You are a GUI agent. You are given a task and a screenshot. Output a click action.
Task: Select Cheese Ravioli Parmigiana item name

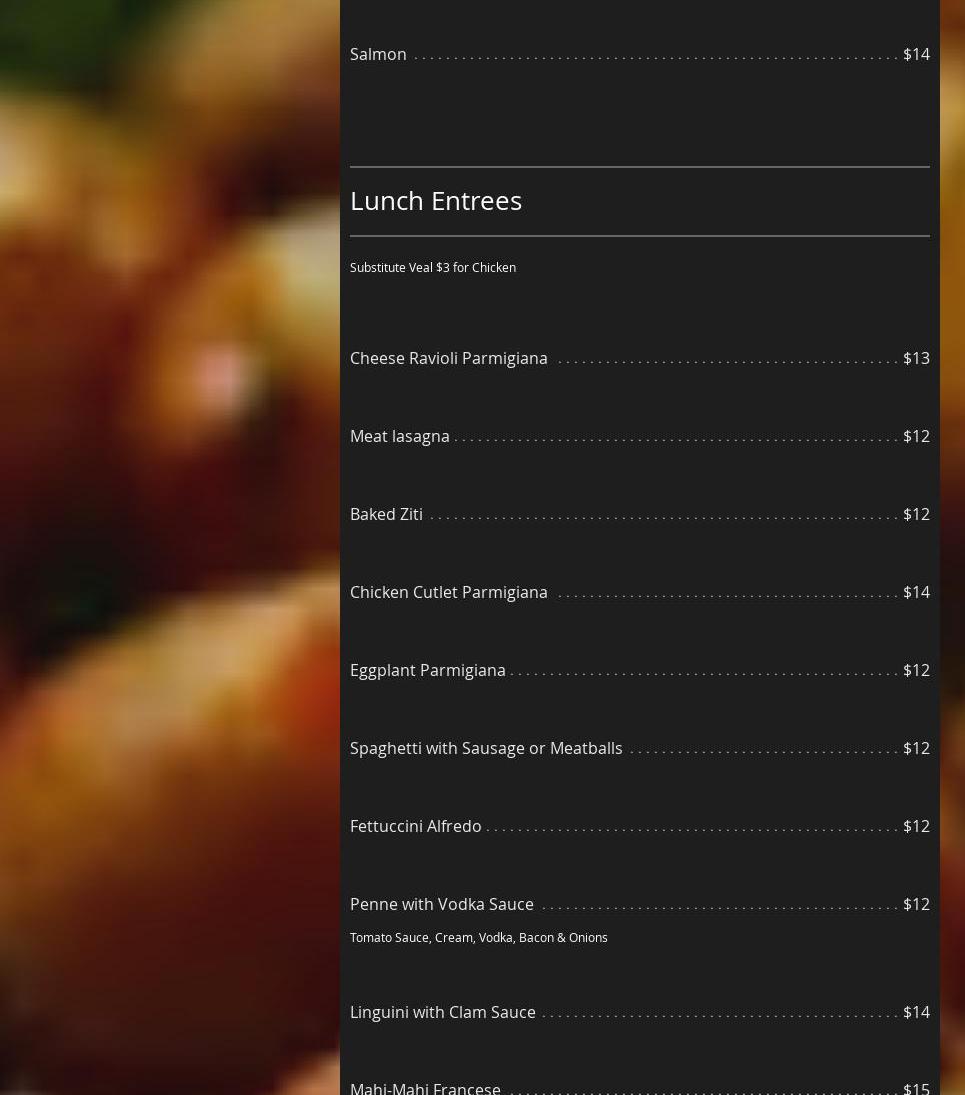449,358
